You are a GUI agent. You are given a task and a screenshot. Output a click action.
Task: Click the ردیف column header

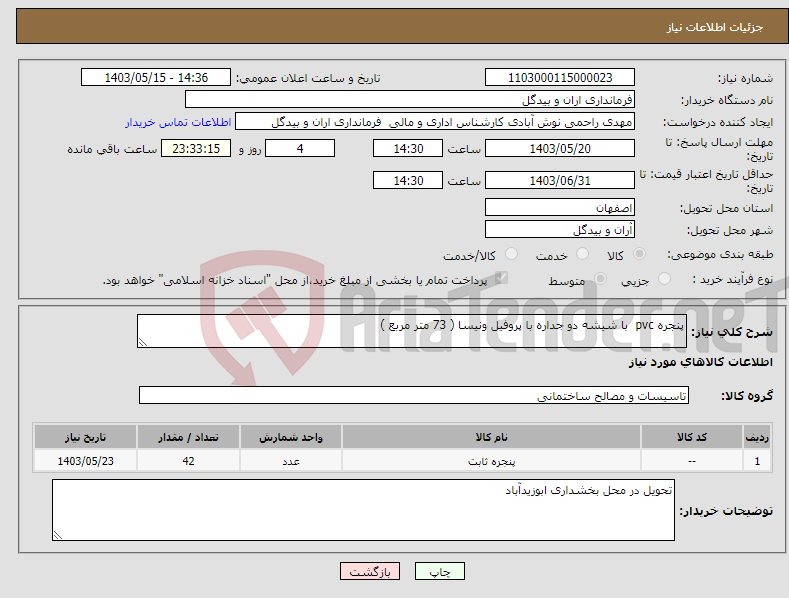[757, 437]
